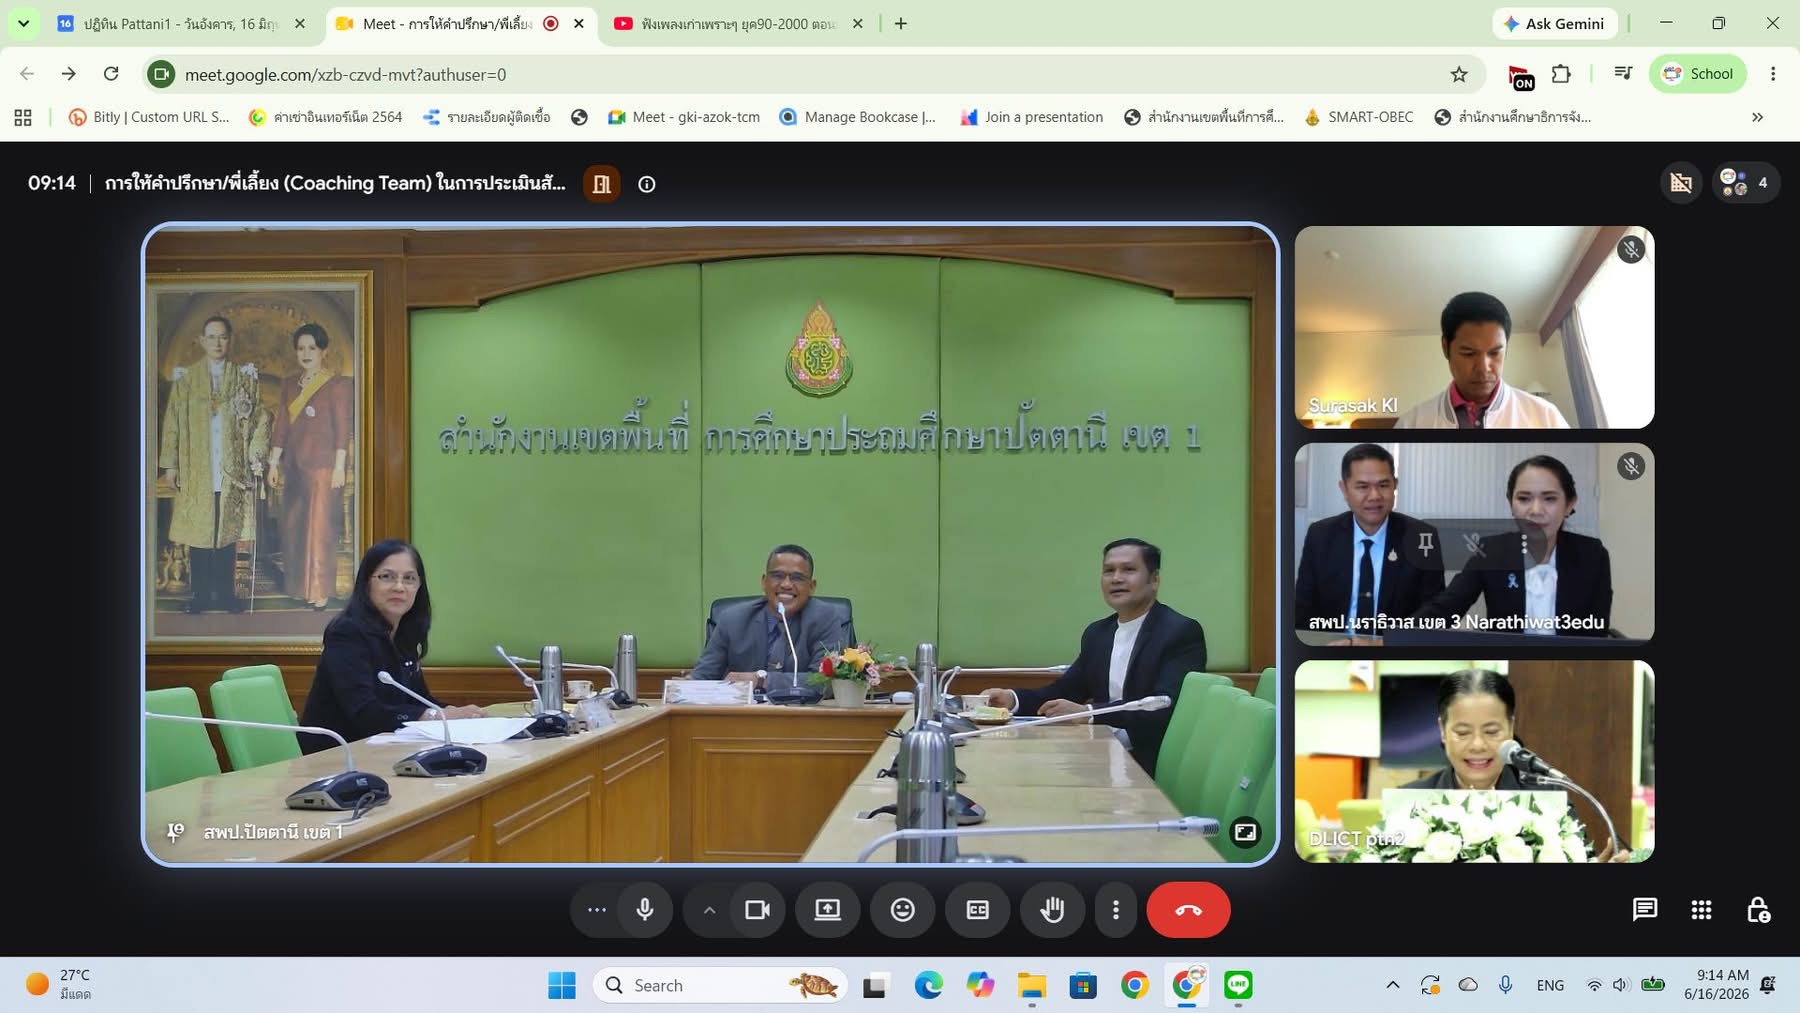Bookmark this page with the star icon
The image size is (1800, 1013).
(x=1459, y=74)
